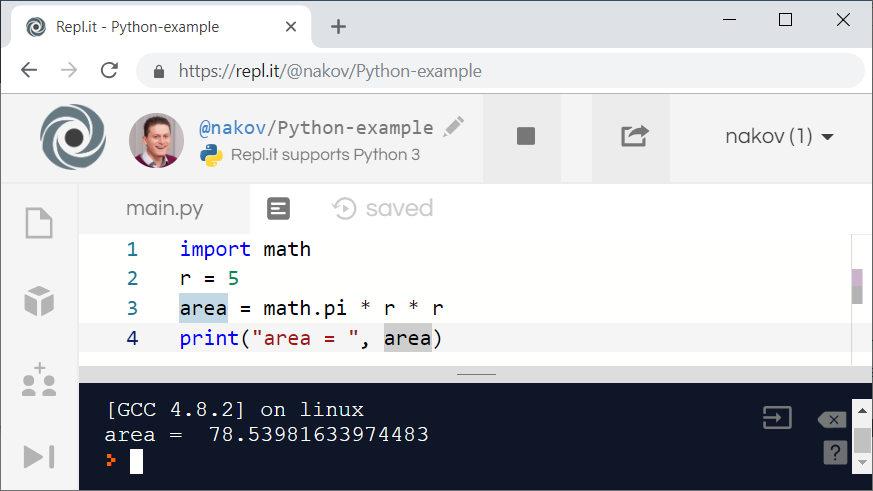Click the pencil icon to edit repl name

point(454,126)
